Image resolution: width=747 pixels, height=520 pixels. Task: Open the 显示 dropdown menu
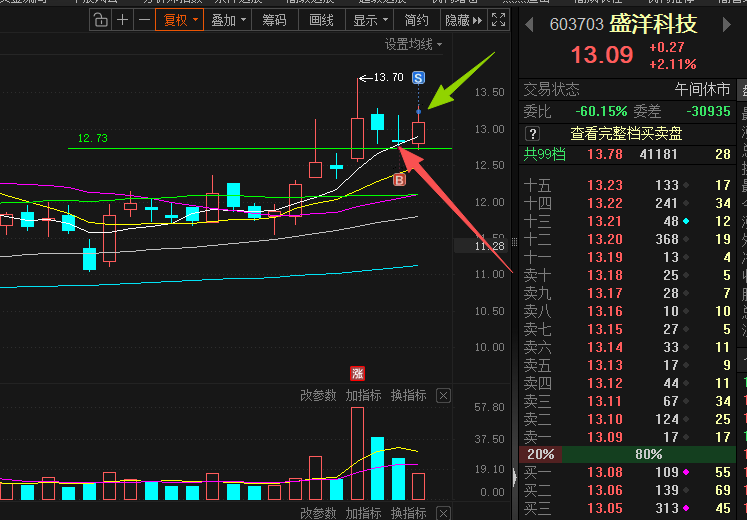[370, 20]
